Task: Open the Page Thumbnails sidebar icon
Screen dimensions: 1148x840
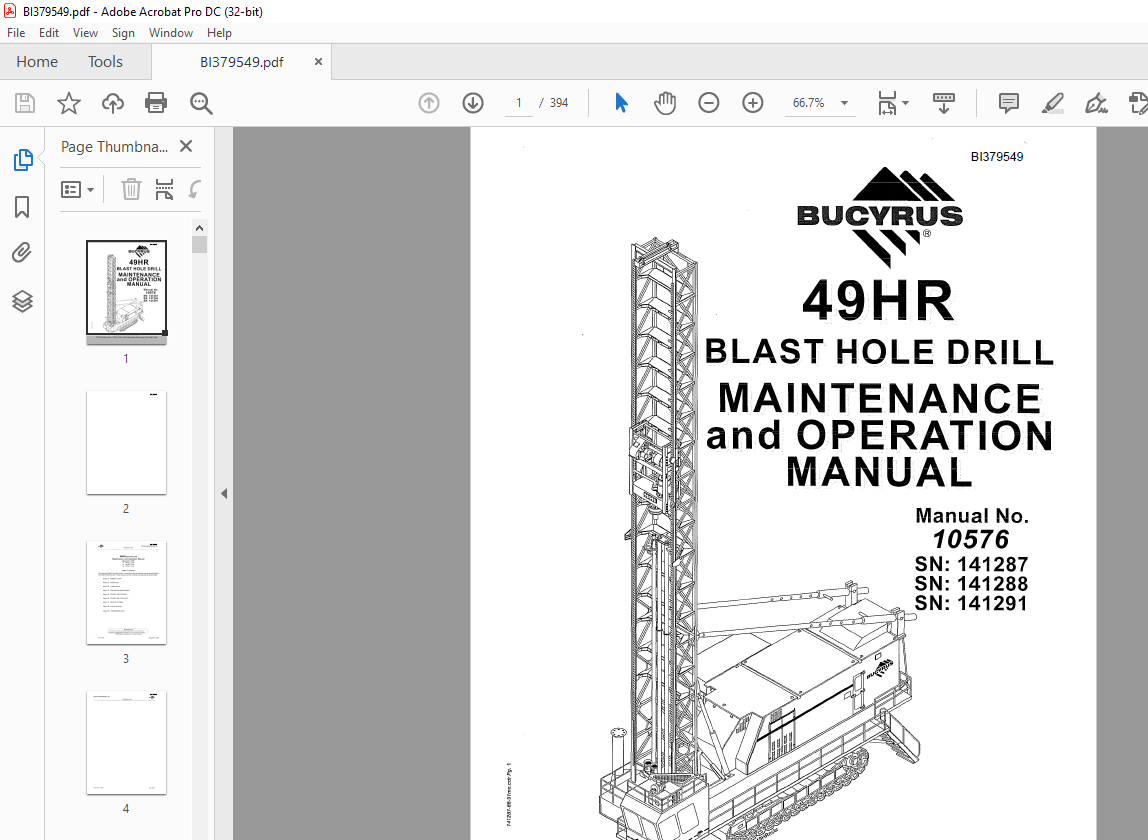Action: tap(23, 160)
